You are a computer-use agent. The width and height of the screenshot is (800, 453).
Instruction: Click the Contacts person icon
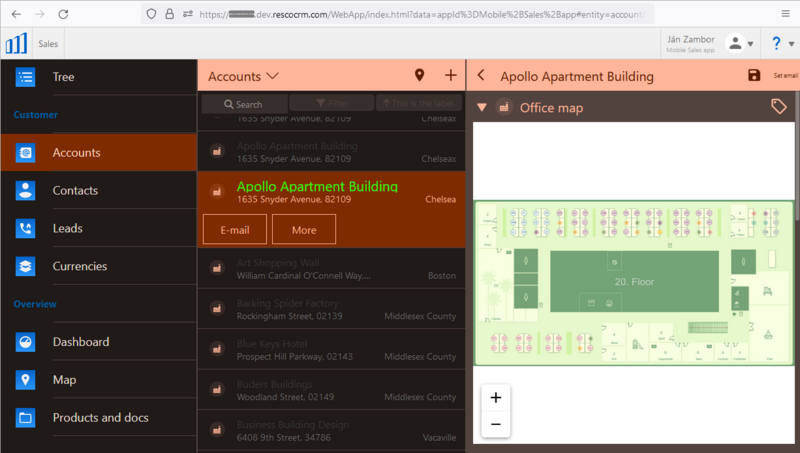pos(25,190)
